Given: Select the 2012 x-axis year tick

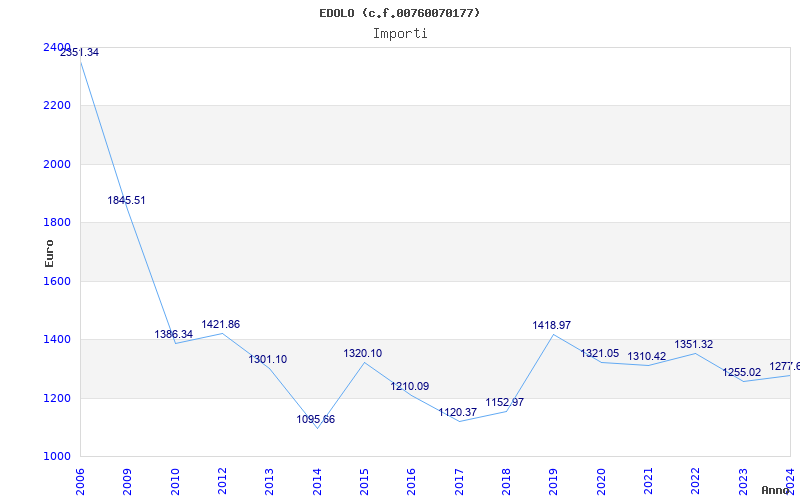Looking at the screenshot, I should coord(222,482).
